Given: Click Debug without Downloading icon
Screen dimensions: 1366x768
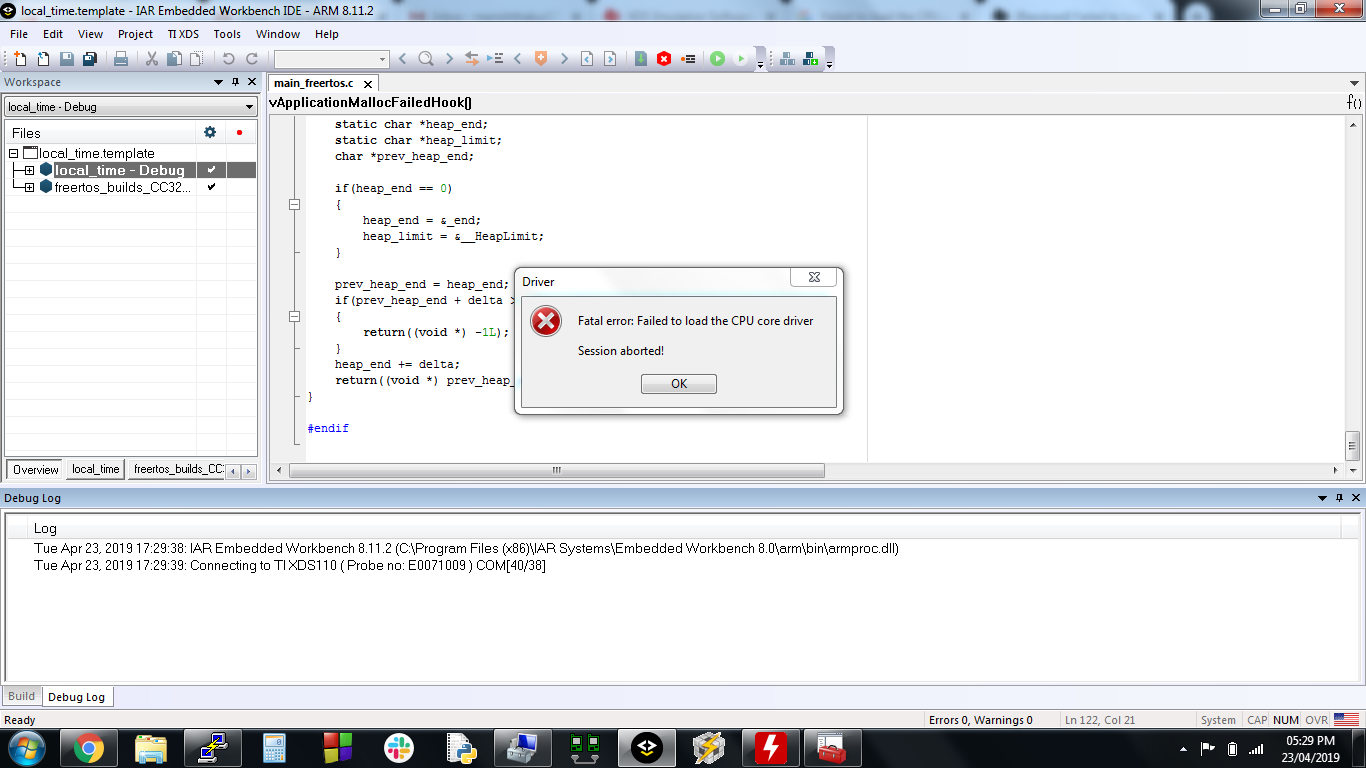Looking at the screenshot, I should point(741,59).
